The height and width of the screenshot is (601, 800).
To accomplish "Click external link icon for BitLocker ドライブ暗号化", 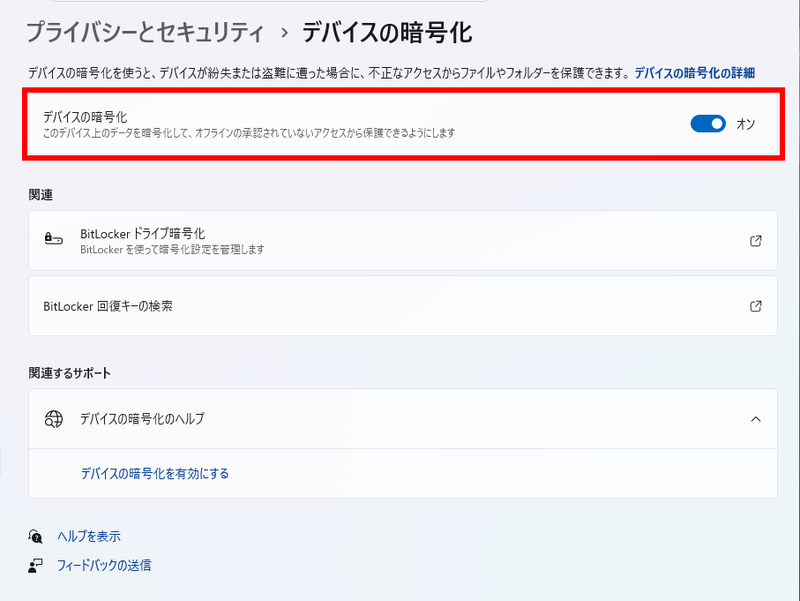I will 756,241.
